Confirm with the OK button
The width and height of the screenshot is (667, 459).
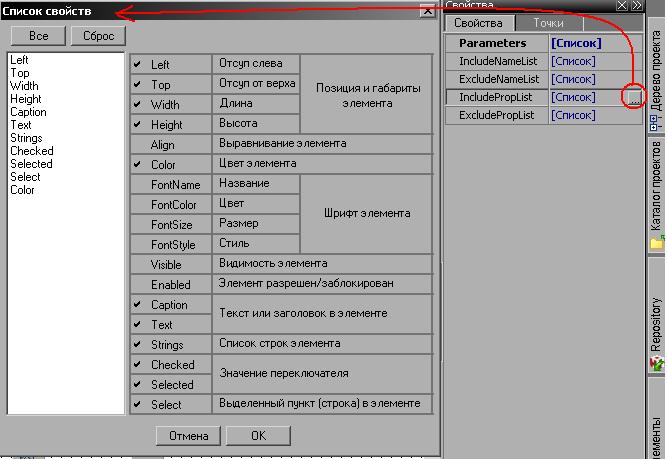click(x=258, y=436)
